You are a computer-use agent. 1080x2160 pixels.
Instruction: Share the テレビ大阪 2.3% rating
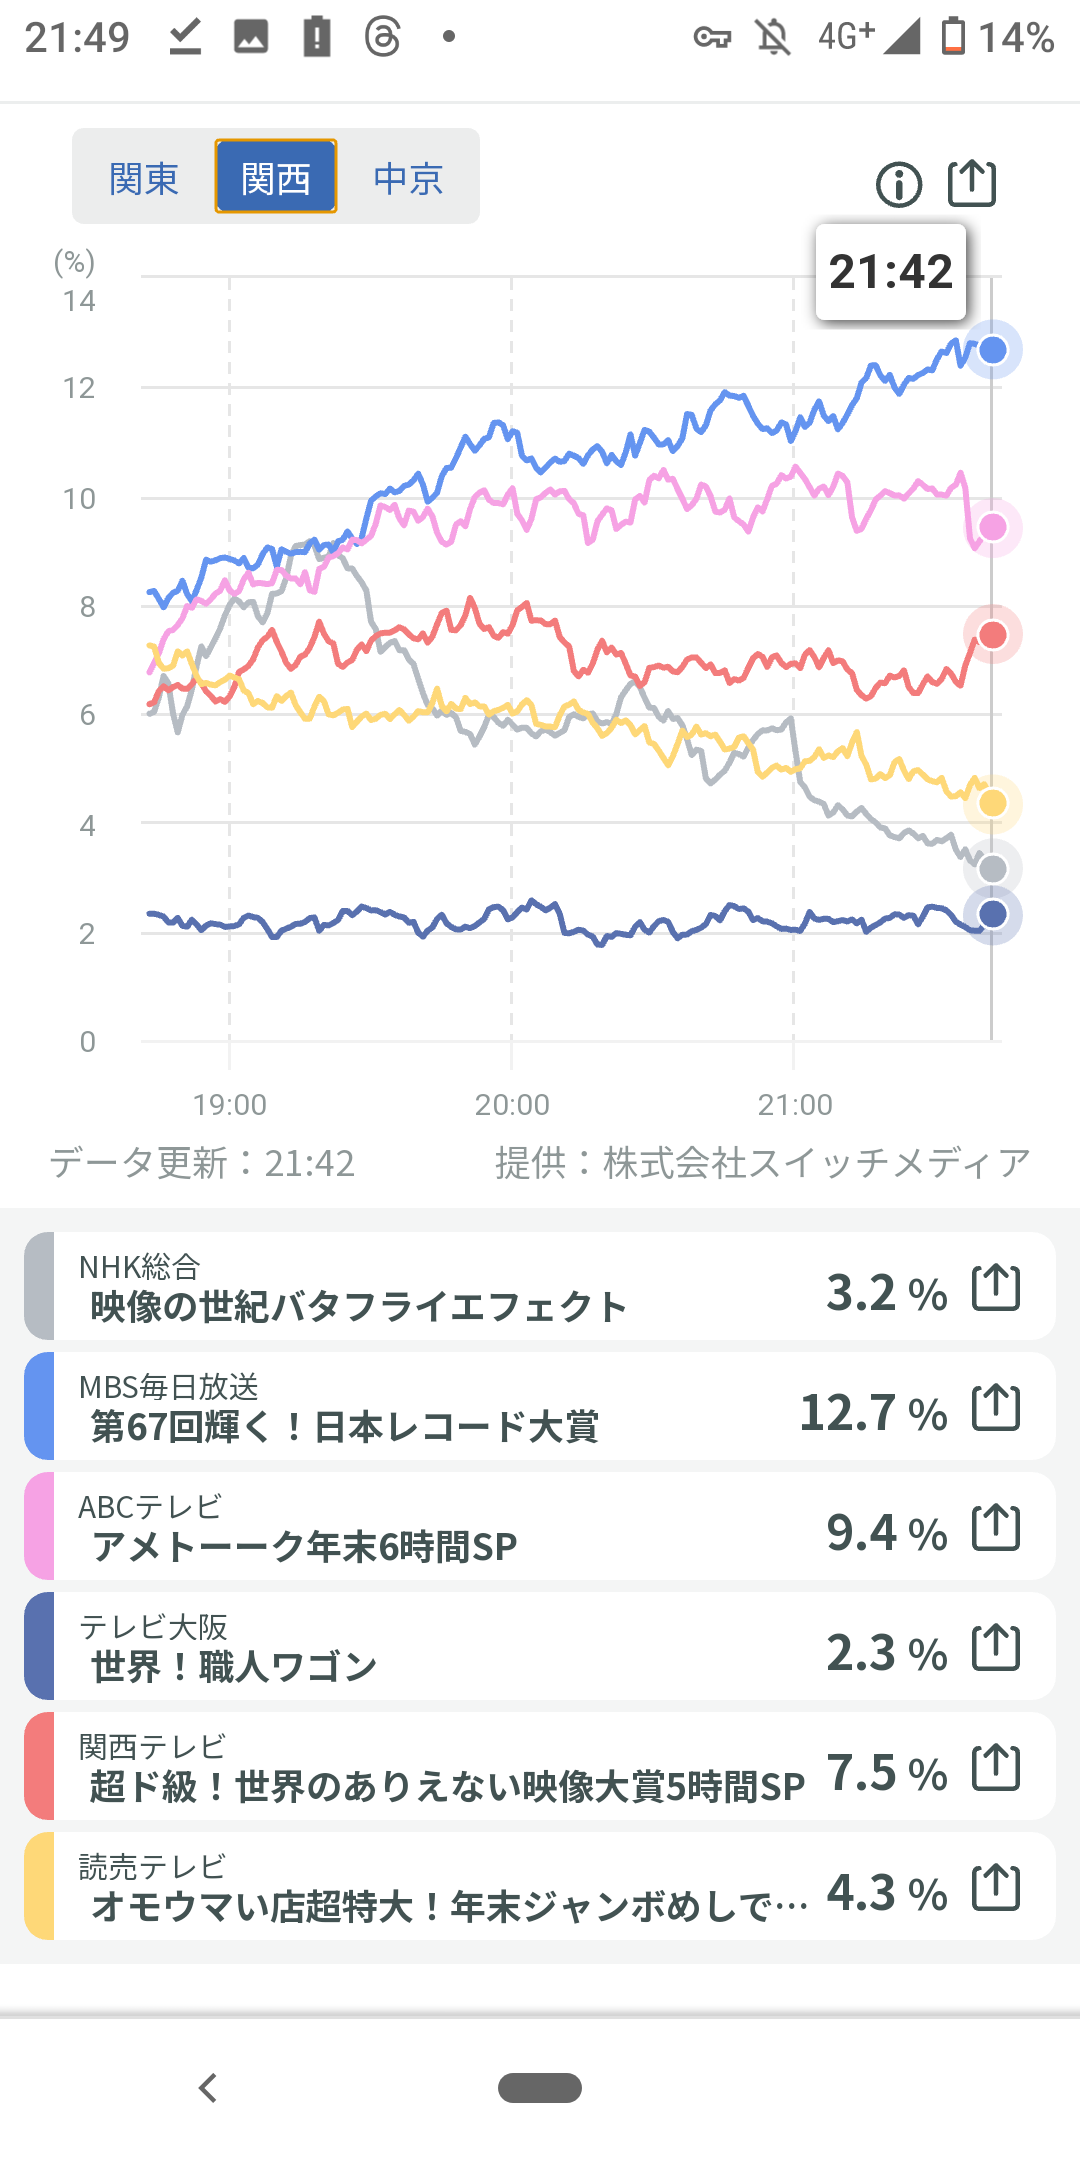pos(996,1647)
